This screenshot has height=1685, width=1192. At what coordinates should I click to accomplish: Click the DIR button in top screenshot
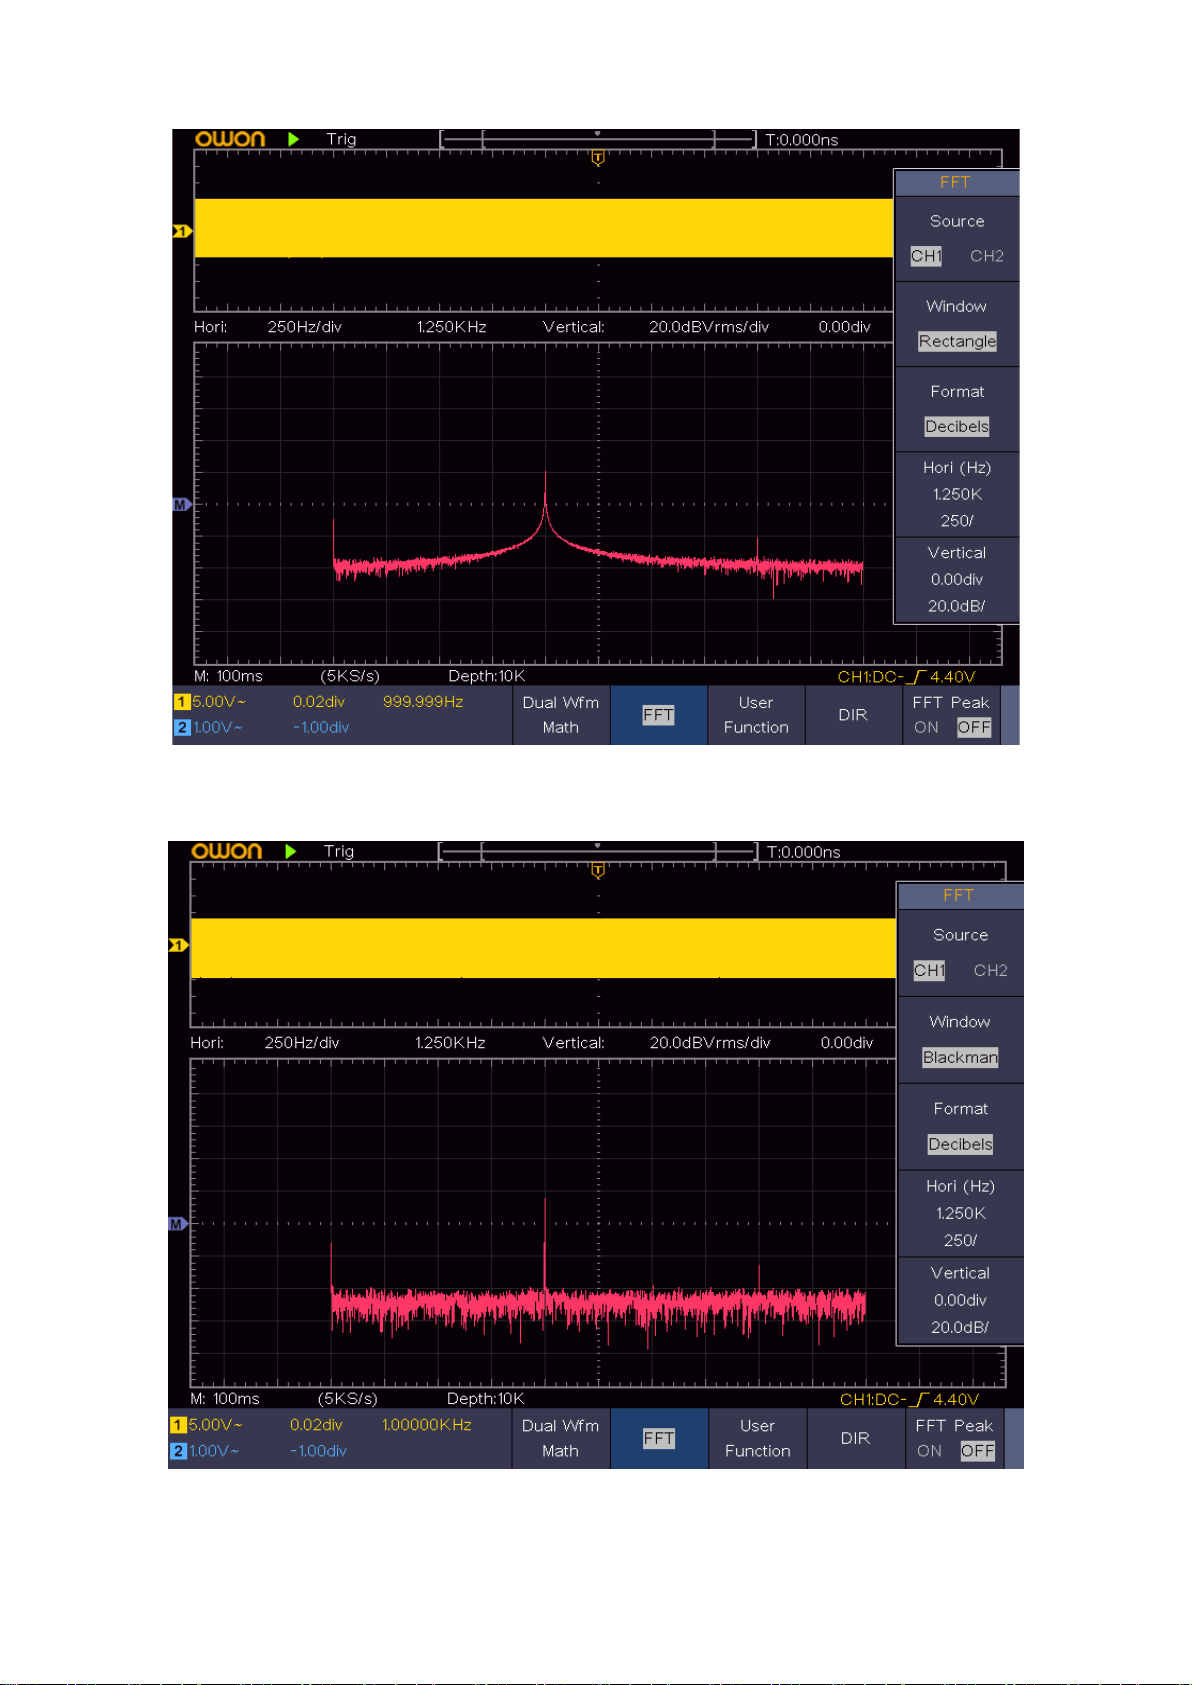(x=853, y=715)
